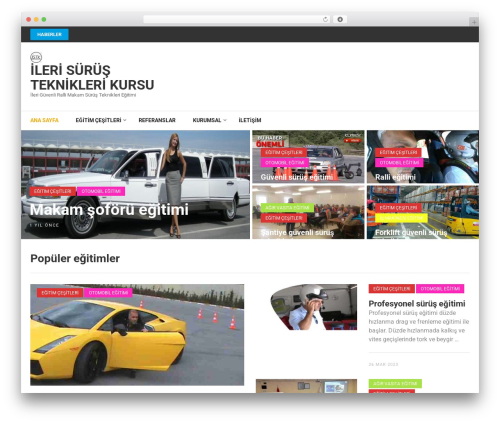
Task: Click the browser reload icon
Action: [x=325, y=20]
